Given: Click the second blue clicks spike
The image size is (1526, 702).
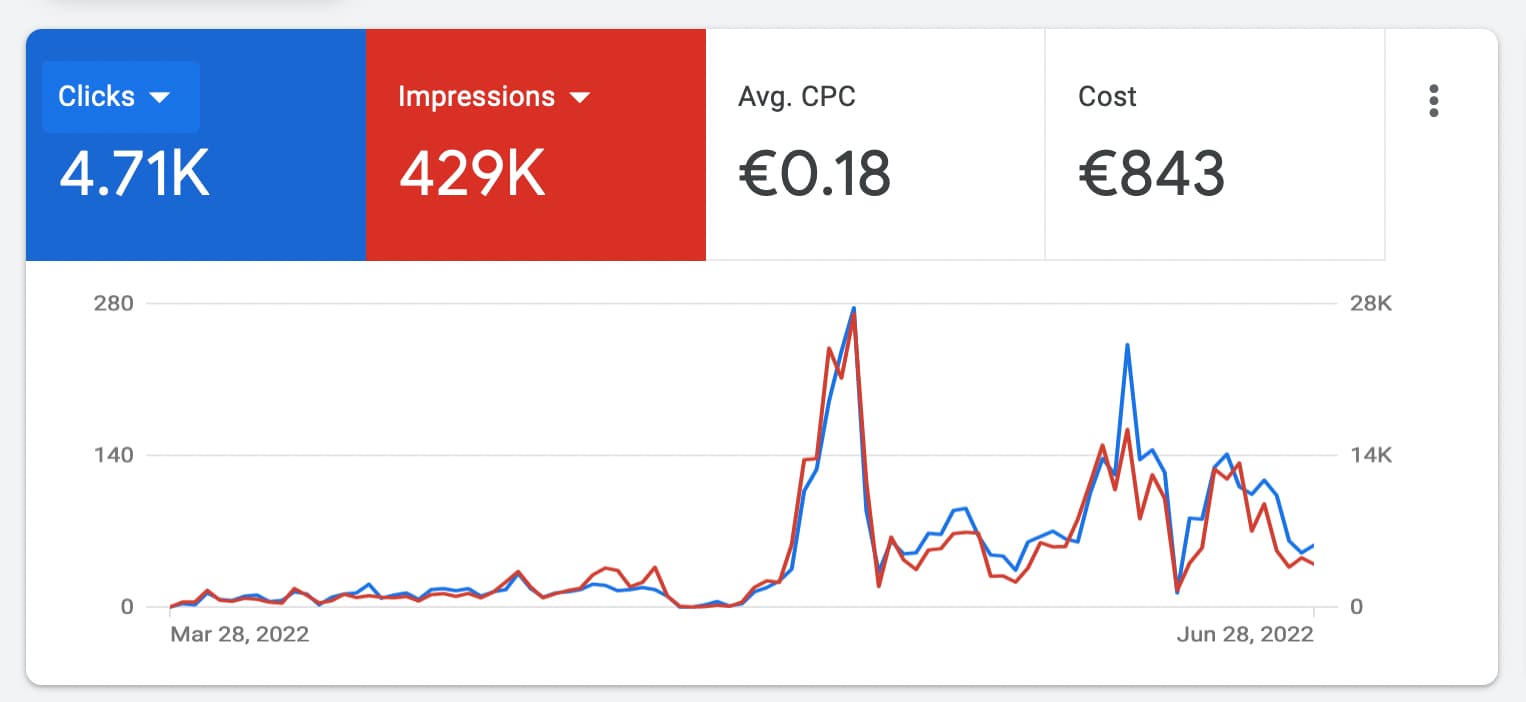Looking at the screenshot, I should (x=1127, y=345).
